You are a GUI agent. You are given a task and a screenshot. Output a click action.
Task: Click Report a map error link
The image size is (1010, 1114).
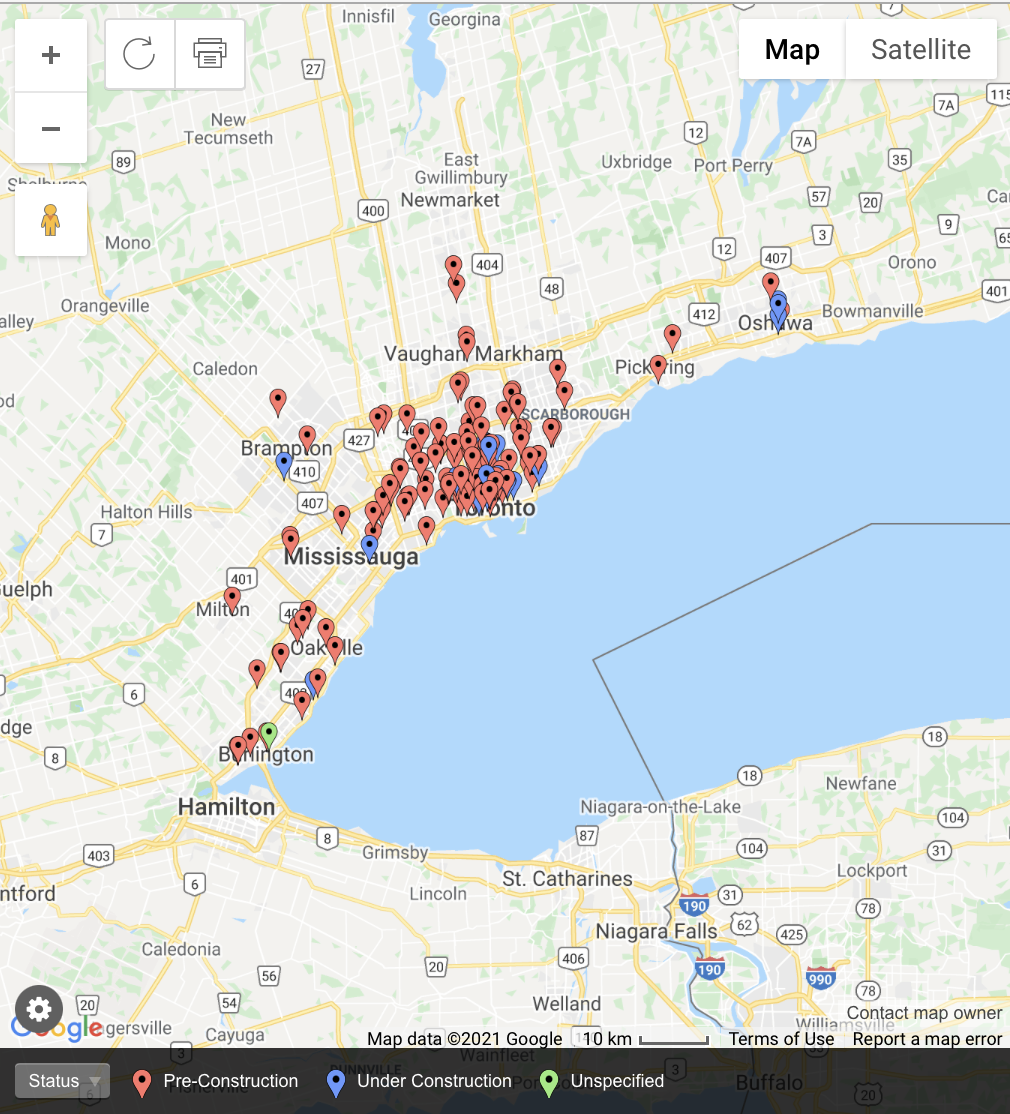pyautogui.click(x=926, y=1039)
